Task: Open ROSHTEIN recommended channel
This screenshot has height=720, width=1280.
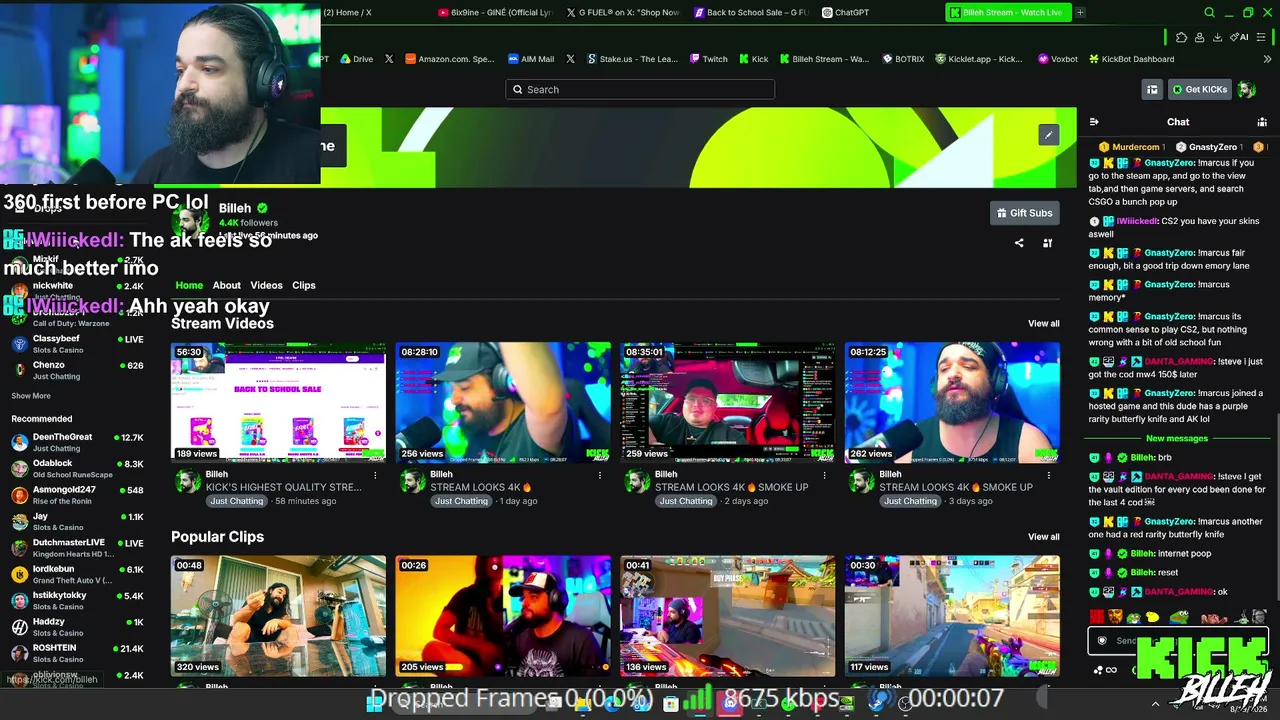Action: click(x=78, y=653)
